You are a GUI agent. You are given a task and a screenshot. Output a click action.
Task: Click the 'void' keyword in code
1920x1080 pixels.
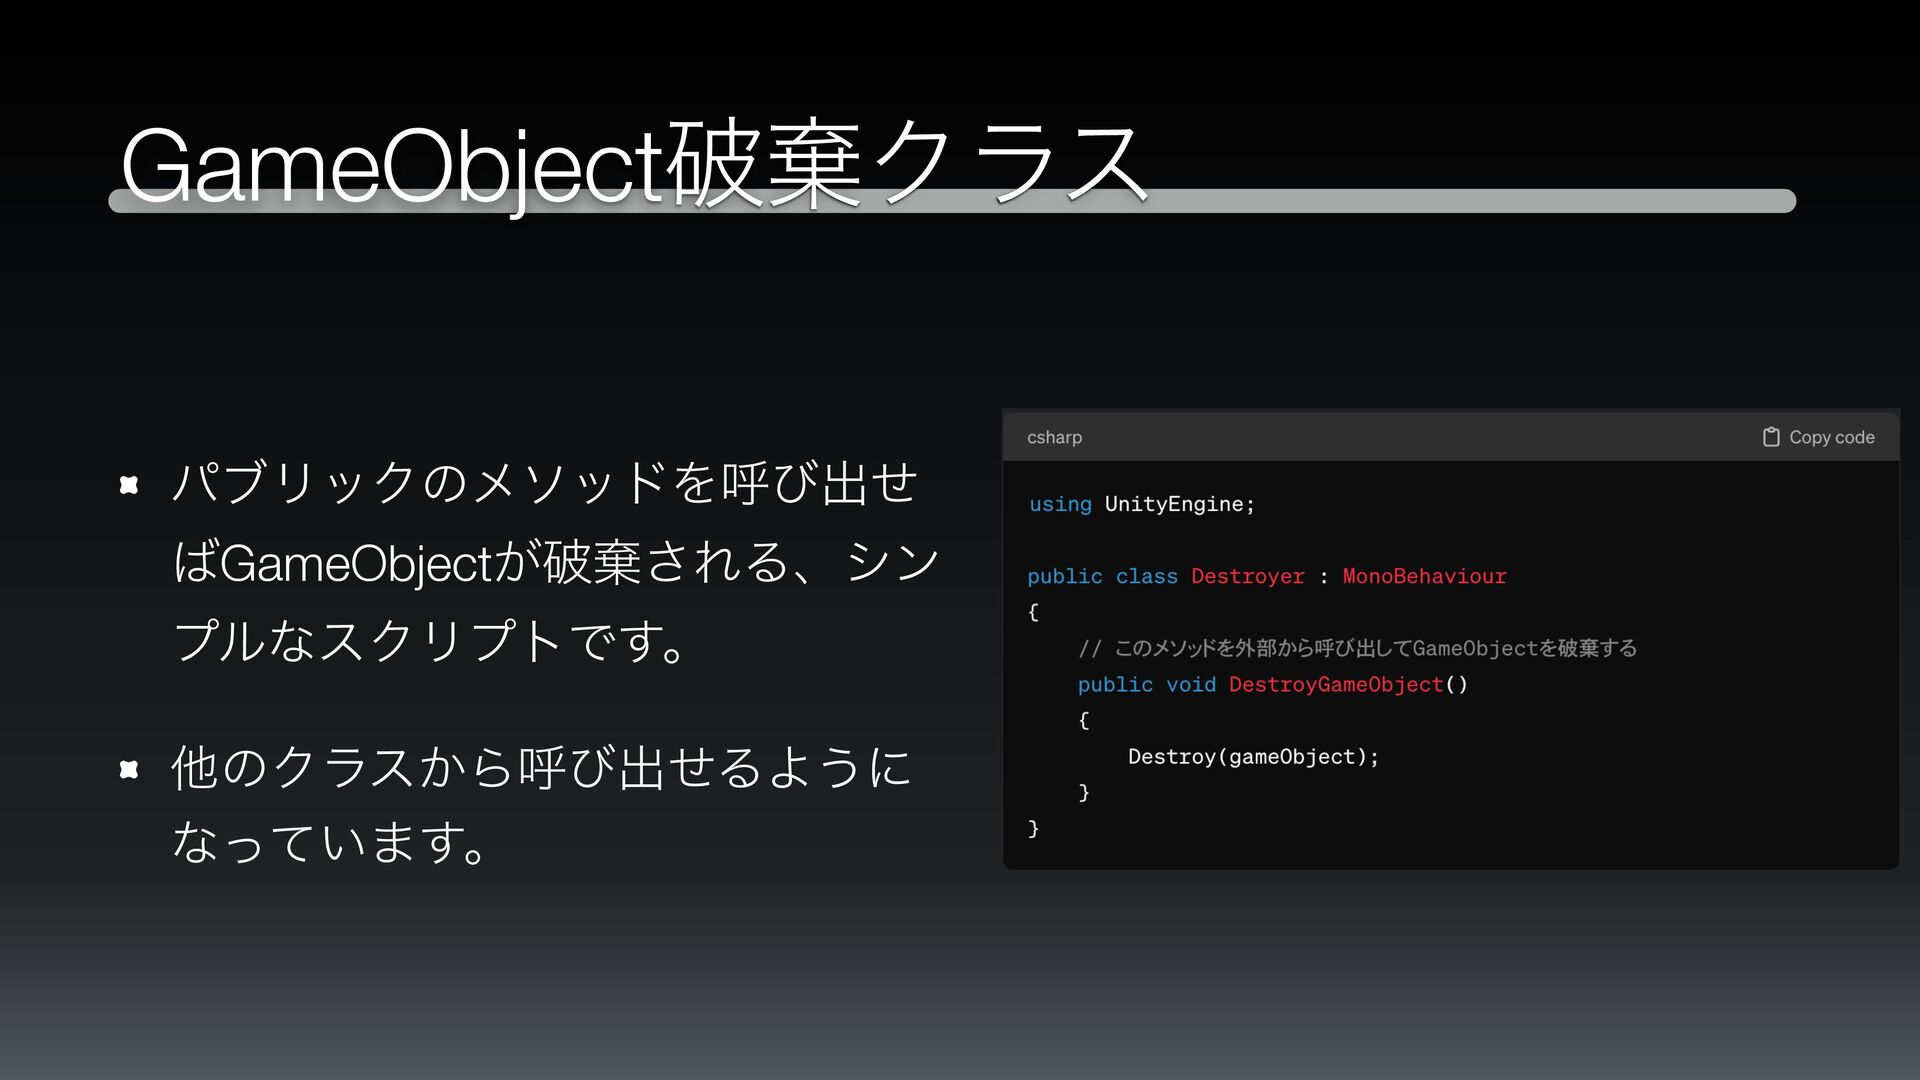tap(1190, 684)
